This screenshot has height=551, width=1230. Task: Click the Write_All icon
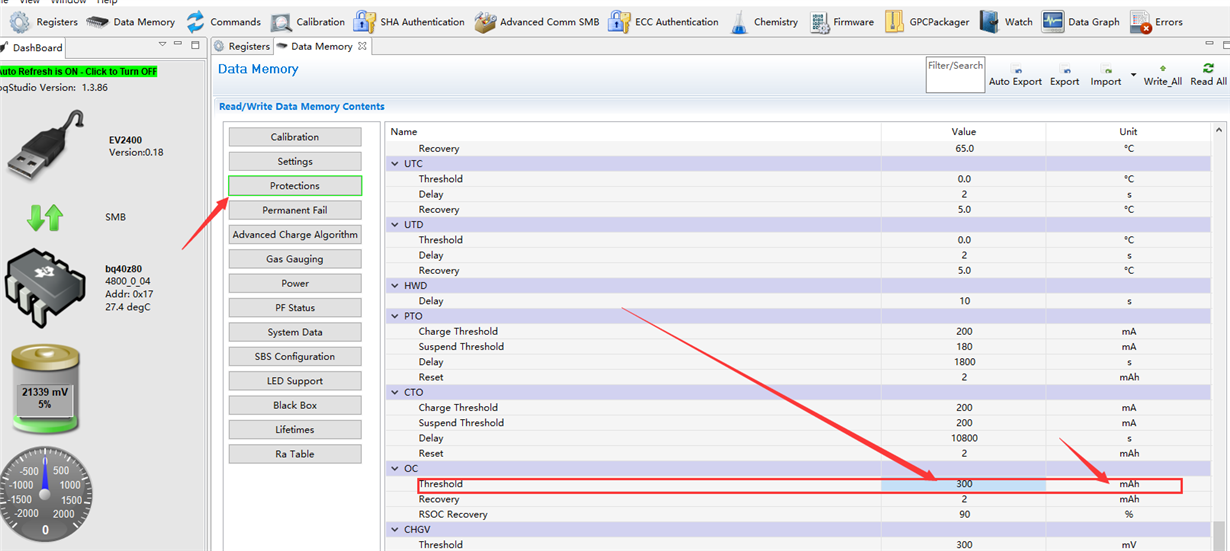coord(1163,69)
